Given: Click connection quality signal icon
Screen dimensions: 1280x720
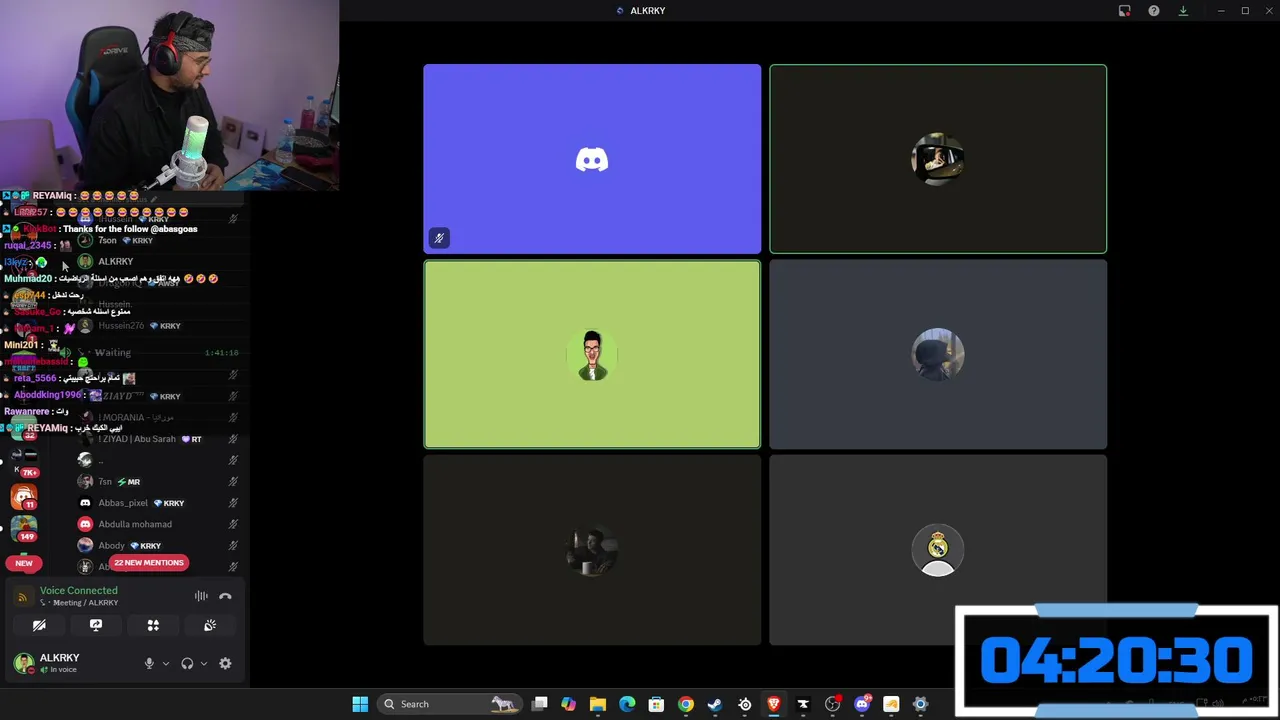Looking at the screenshot, I should [x=23, y=597].
